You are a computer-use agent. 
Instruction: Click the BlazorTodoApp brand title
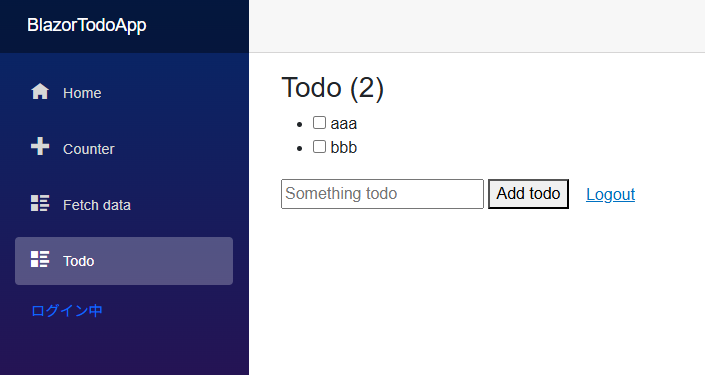(x=87, y=25)
